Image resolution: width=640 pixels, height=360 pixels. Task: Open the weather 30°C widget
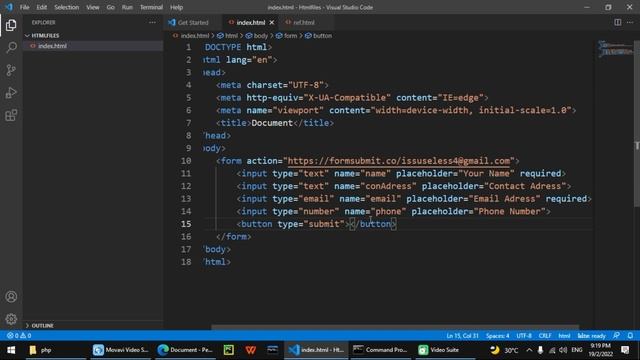(504, 350)
